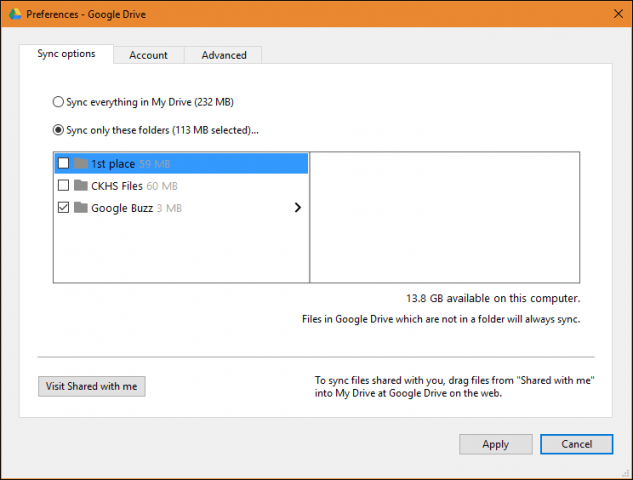The image size is (633, 480).
Task: Select Sync everything in My Drive radio button
Action: pos(58,102)
